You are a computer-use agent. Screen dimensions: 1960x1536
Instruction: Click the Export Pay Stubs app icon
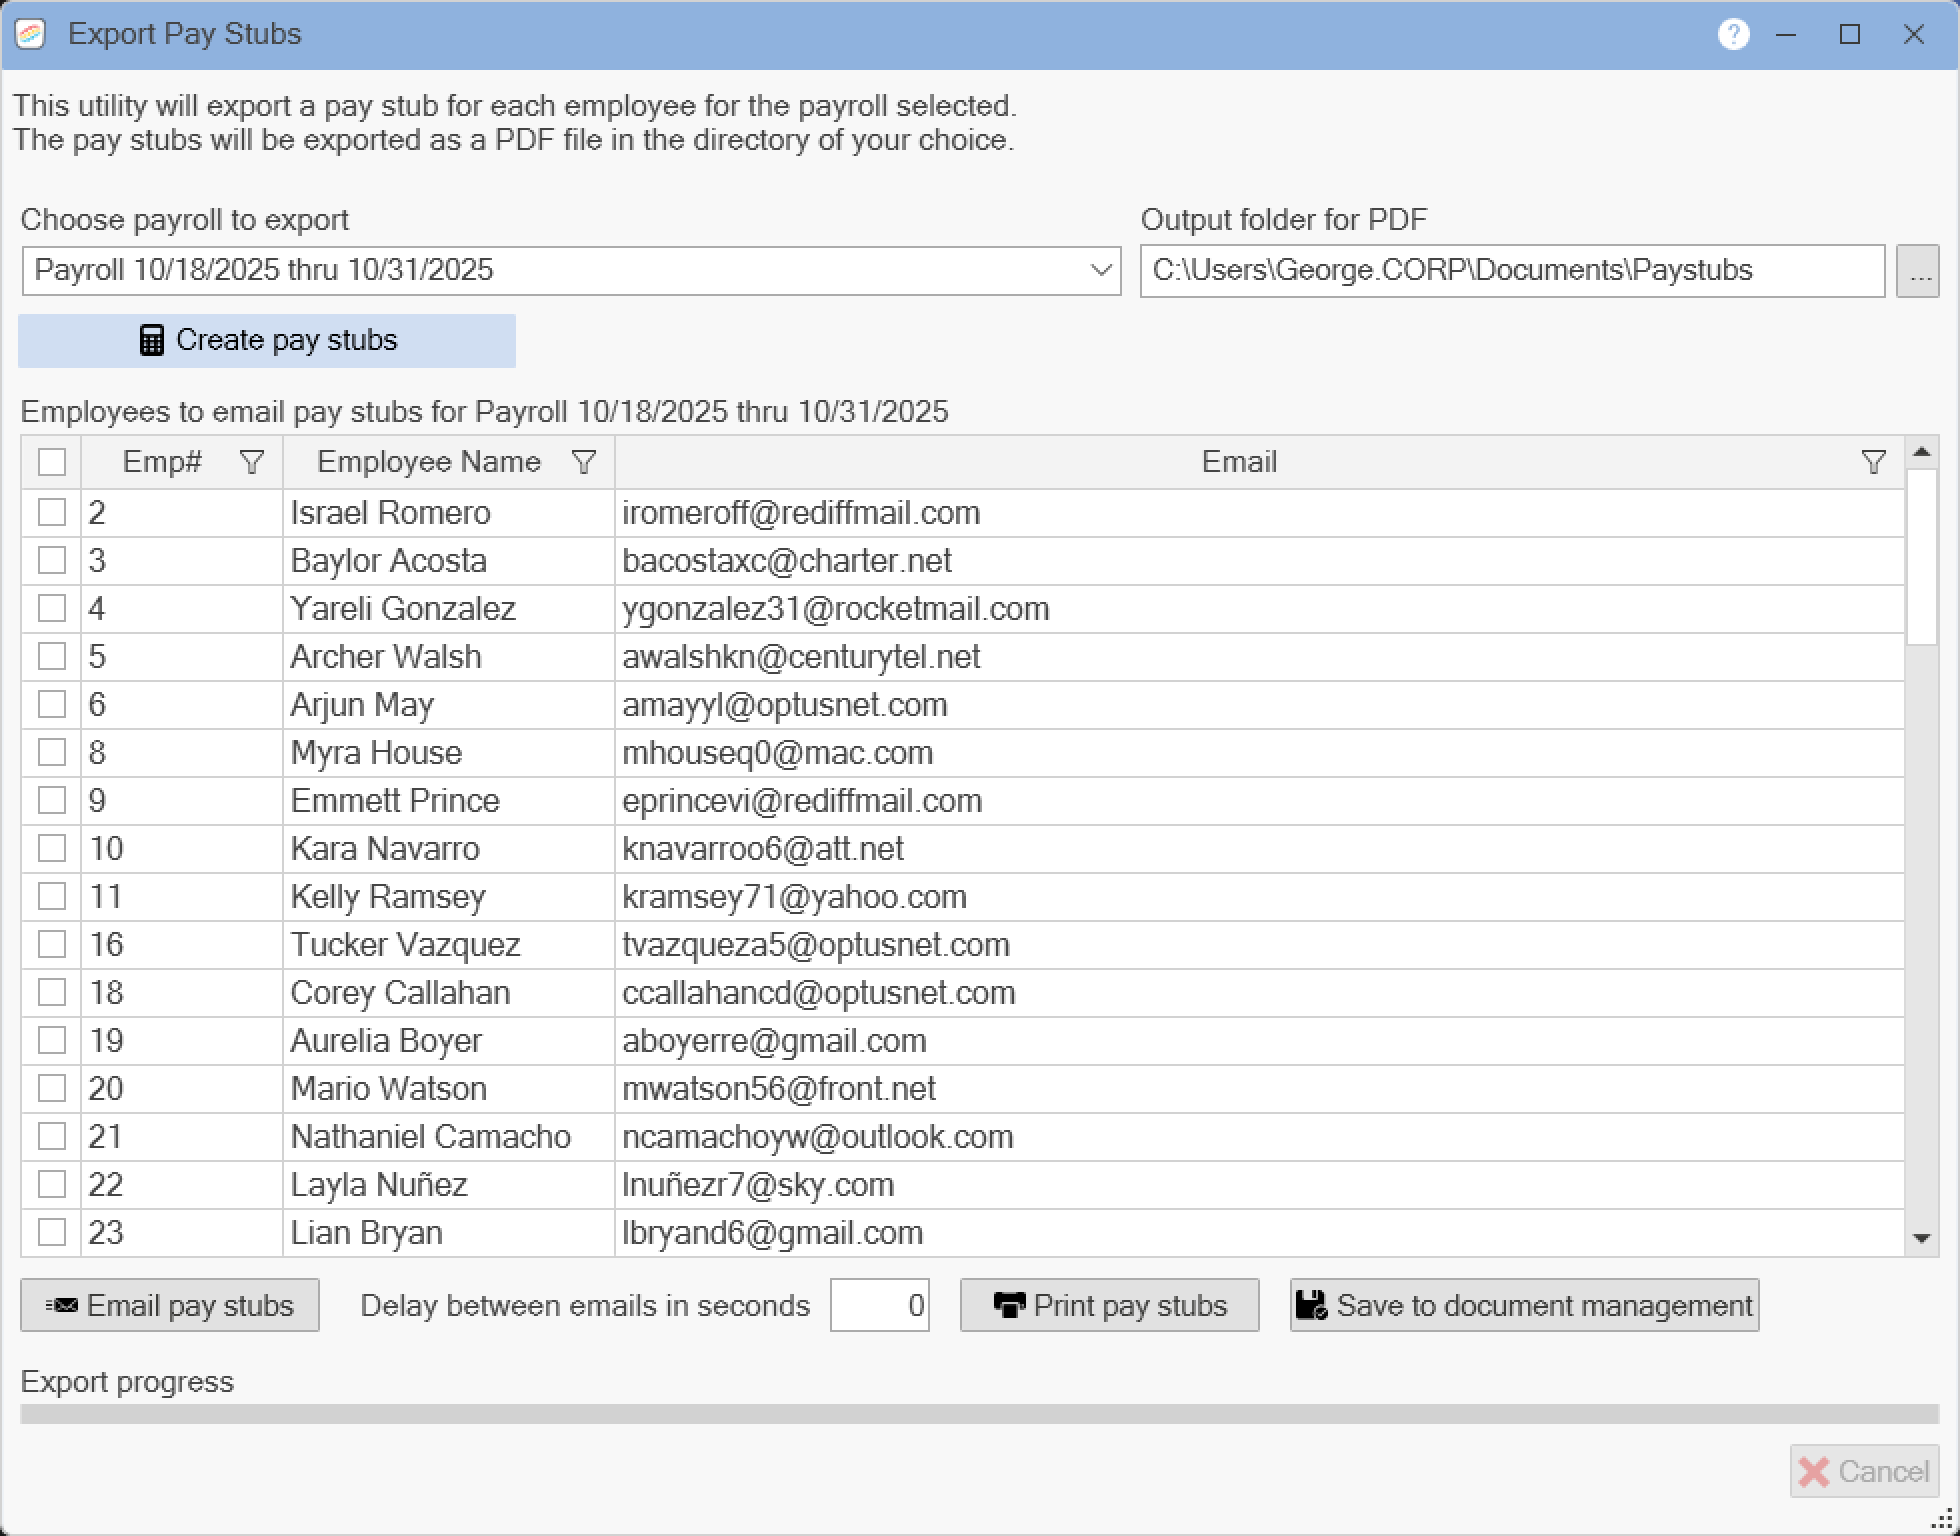click(x=30, y=34)
